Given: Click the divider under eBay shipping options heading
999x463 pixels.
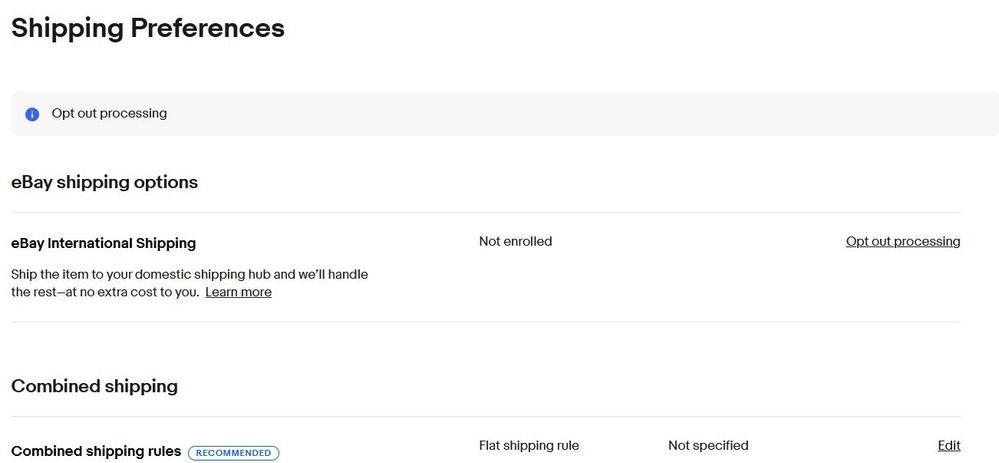Looking at the screenshot, I should [x=486, y=212].
